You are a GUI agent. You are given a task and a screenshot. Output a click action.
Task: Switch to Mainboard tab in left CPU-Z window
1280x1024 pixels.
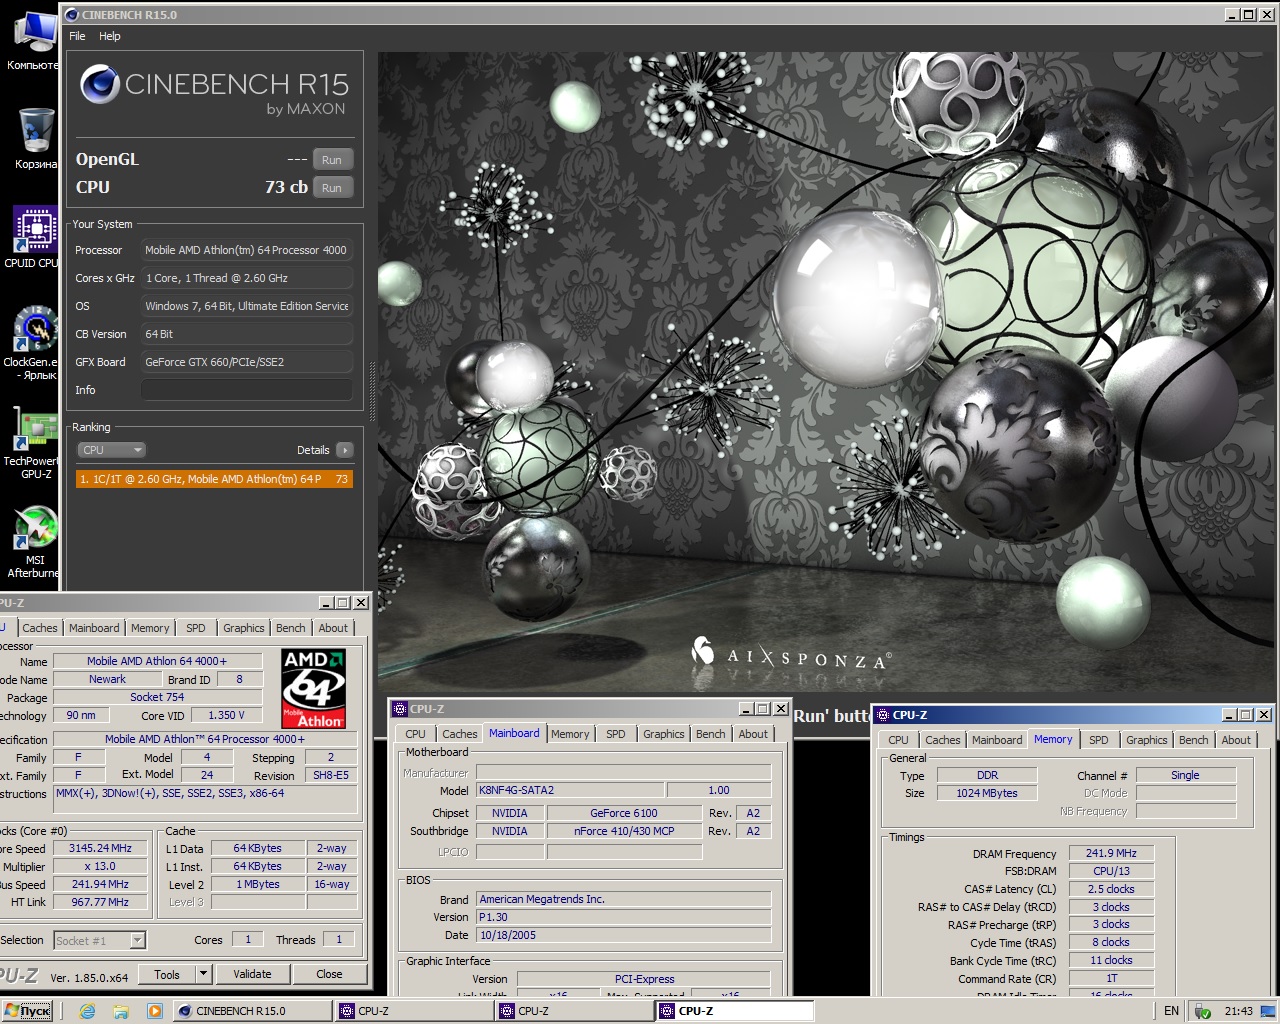(x=94, y=628)
